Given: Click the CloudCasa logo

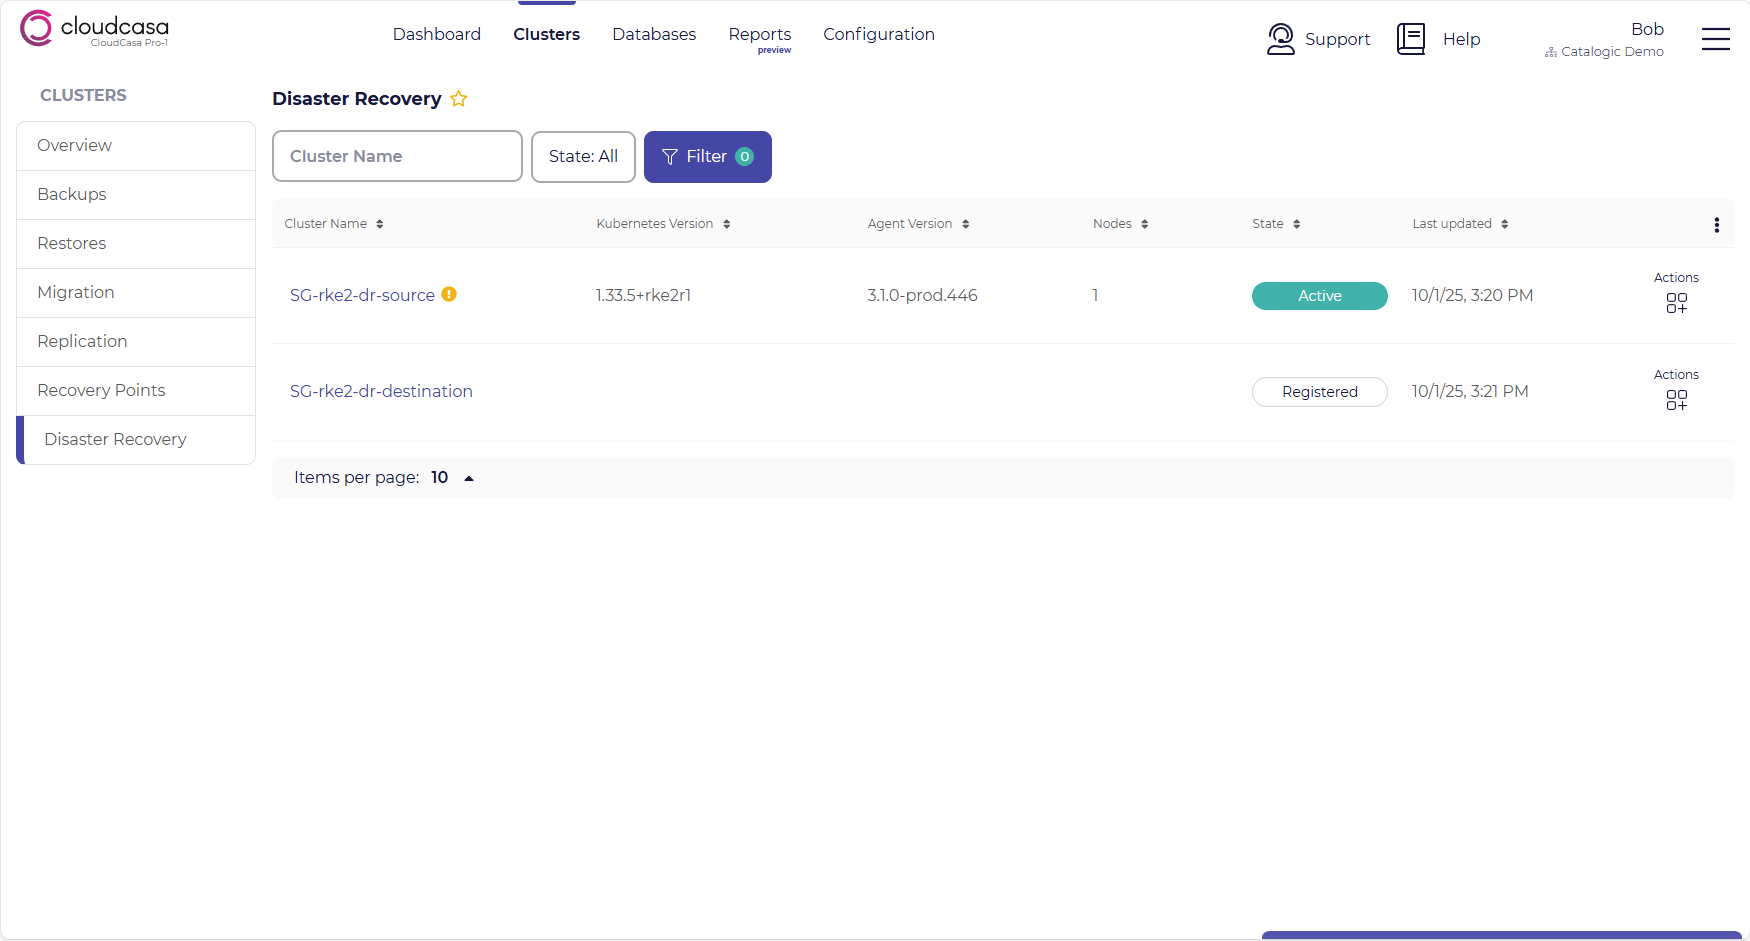Looking at the screenshot, I should coord(94,29).
